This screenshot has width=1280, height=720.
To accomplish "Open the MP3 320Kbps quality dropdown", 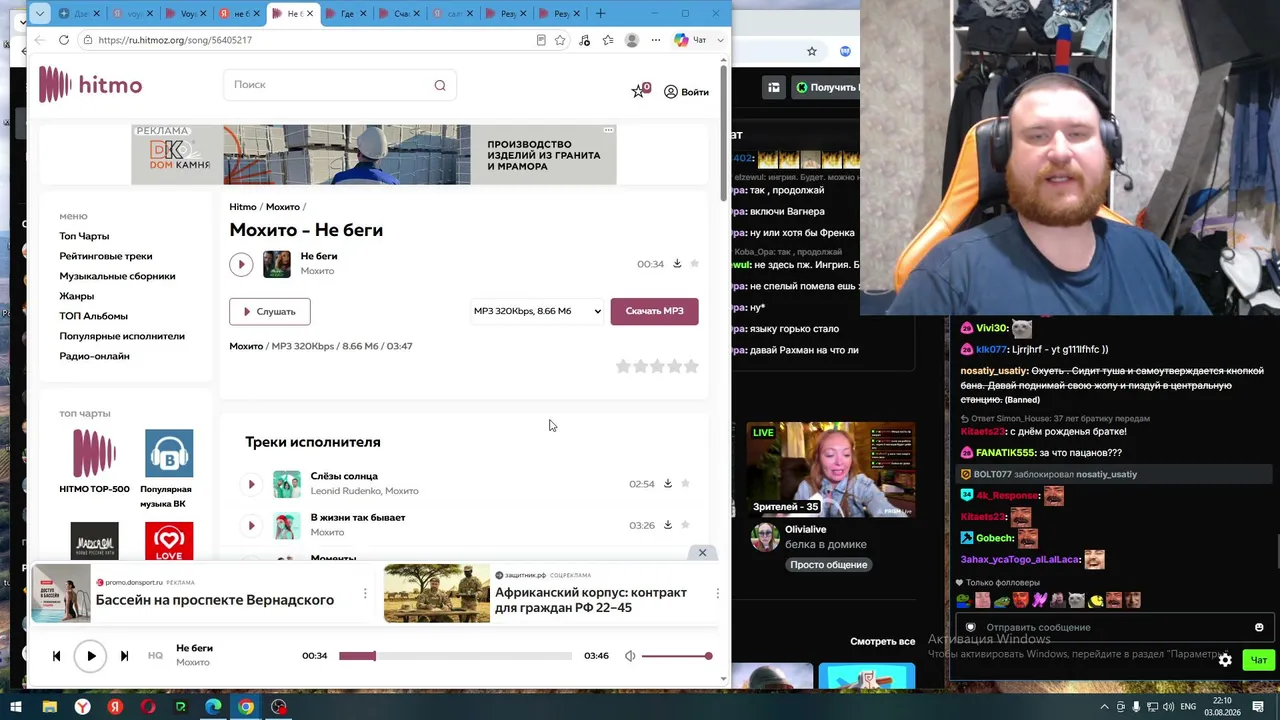I will point(538,311).
